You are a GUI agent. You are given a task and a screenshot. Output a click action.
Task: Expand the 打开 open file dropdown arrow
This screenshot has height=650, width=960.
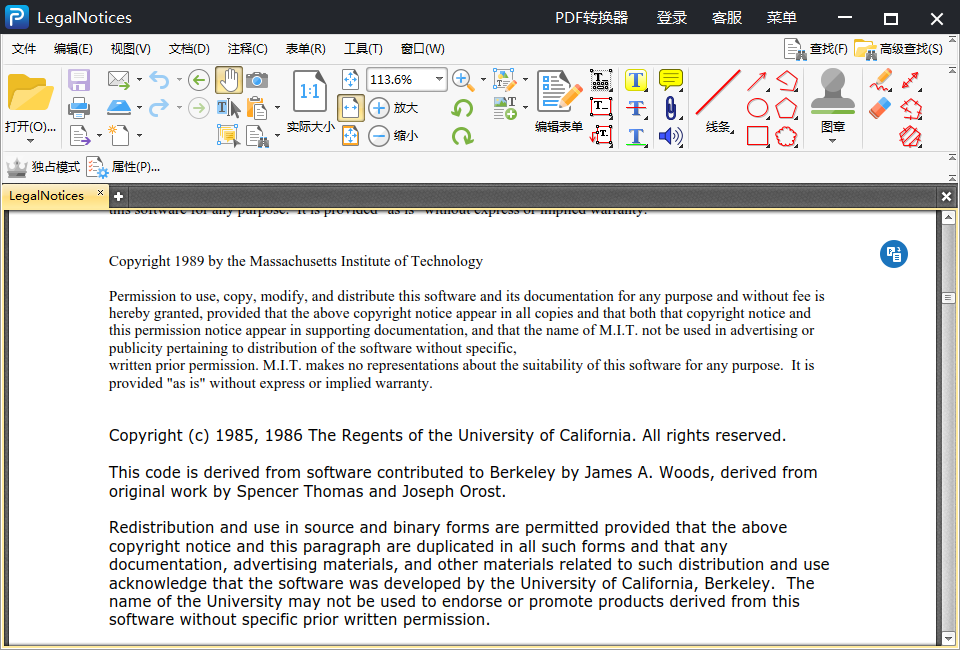point(30,141)
